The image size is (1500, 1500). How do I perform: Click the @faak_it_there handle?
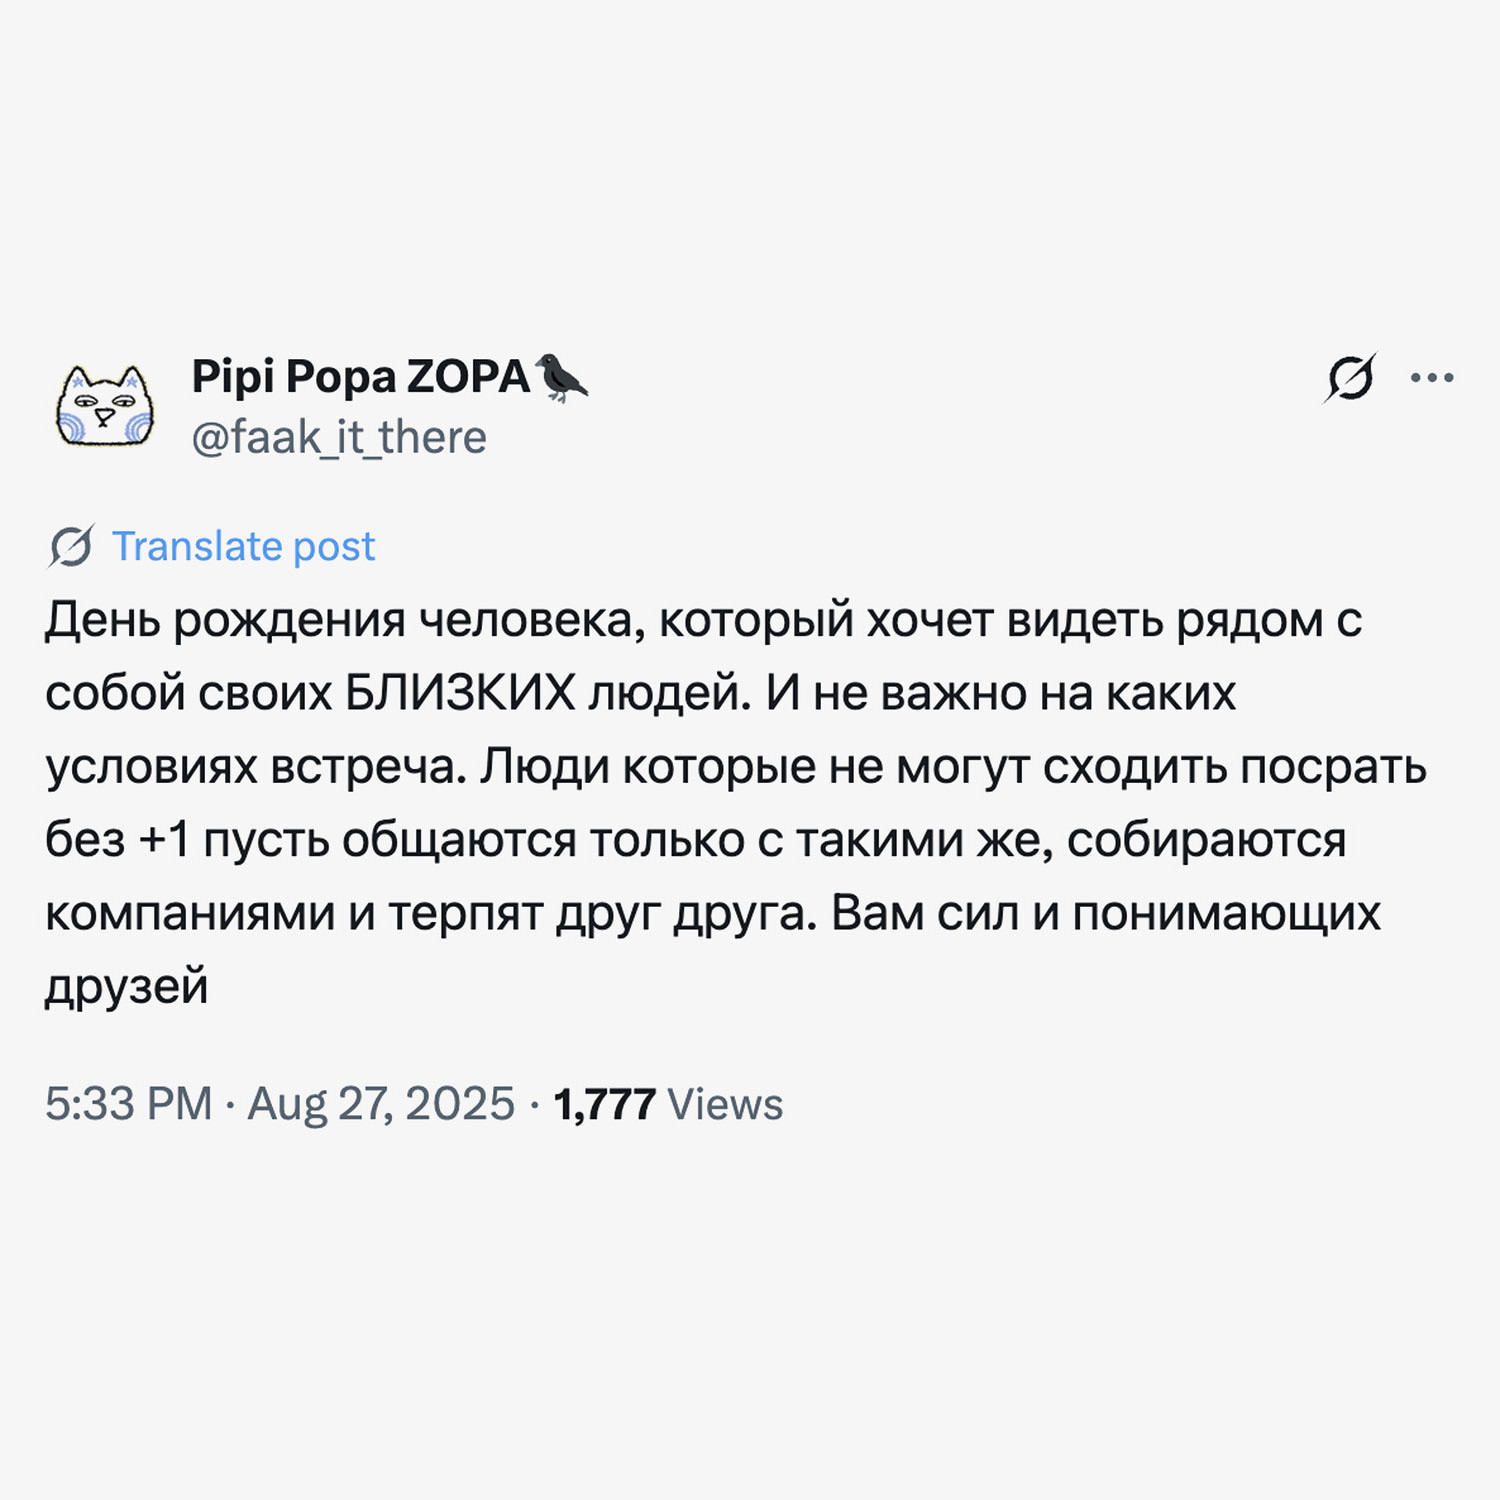tap(339, 438)
